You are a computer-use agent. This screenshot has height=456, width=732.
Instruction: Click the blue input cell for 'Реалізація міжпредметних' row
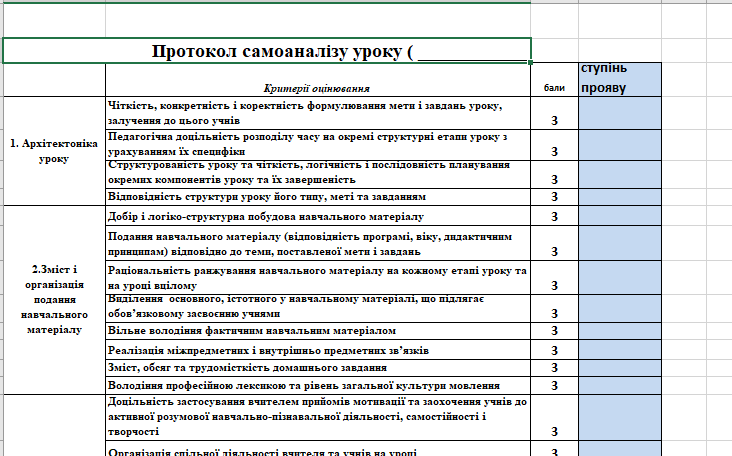point(620,350)
